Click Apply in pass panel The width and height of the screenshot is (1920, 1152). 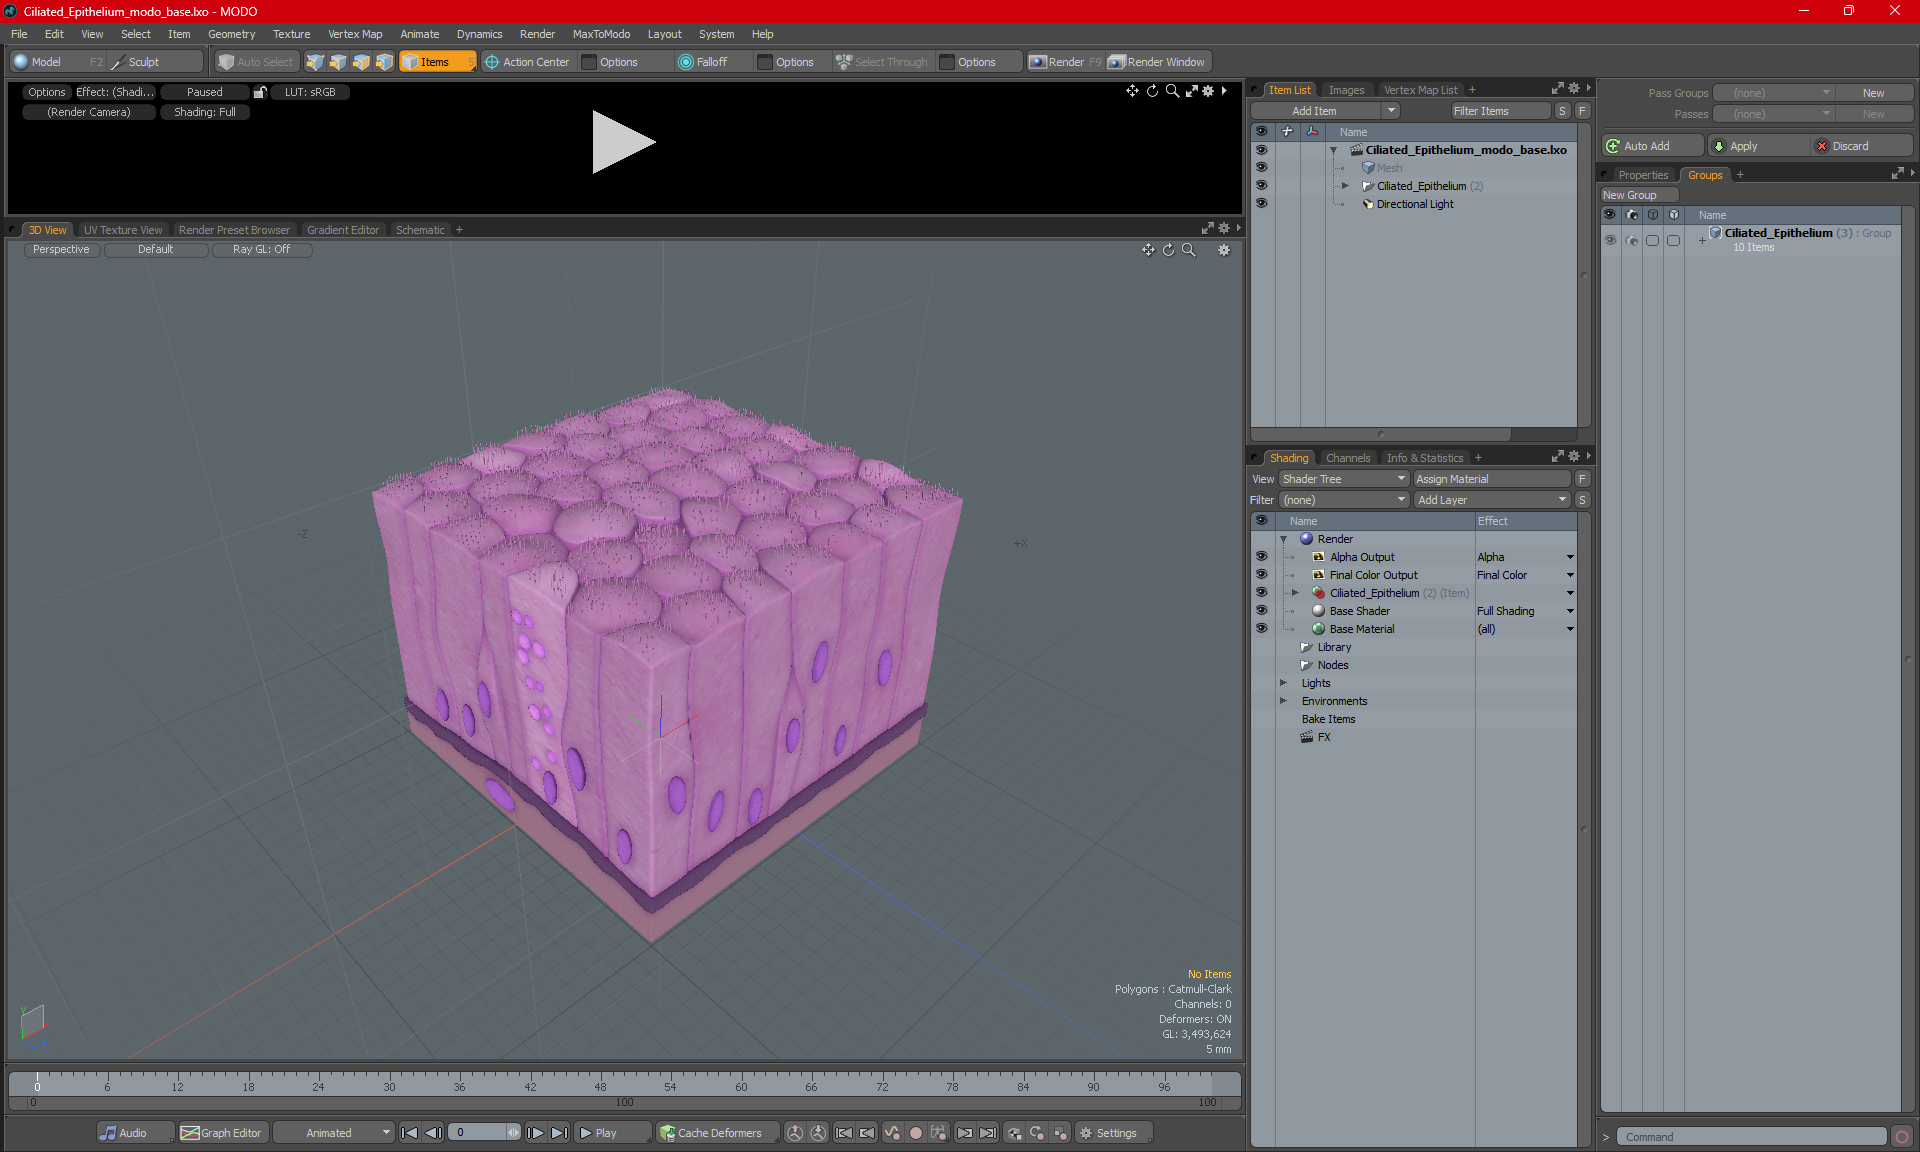[x=1758, y=146]
